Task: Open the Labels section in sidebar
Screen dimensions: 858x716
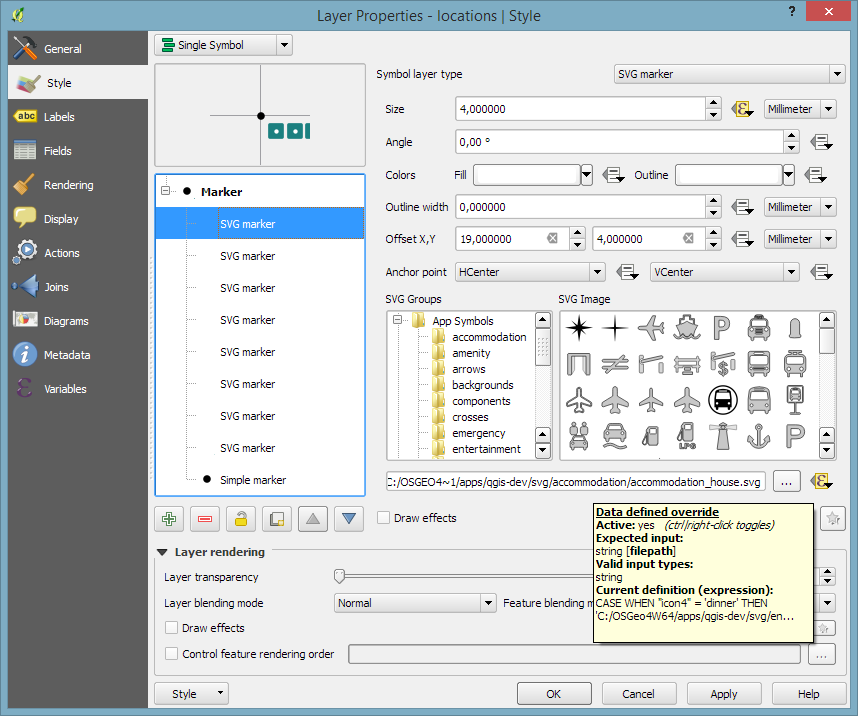Action: coord(59,117)
